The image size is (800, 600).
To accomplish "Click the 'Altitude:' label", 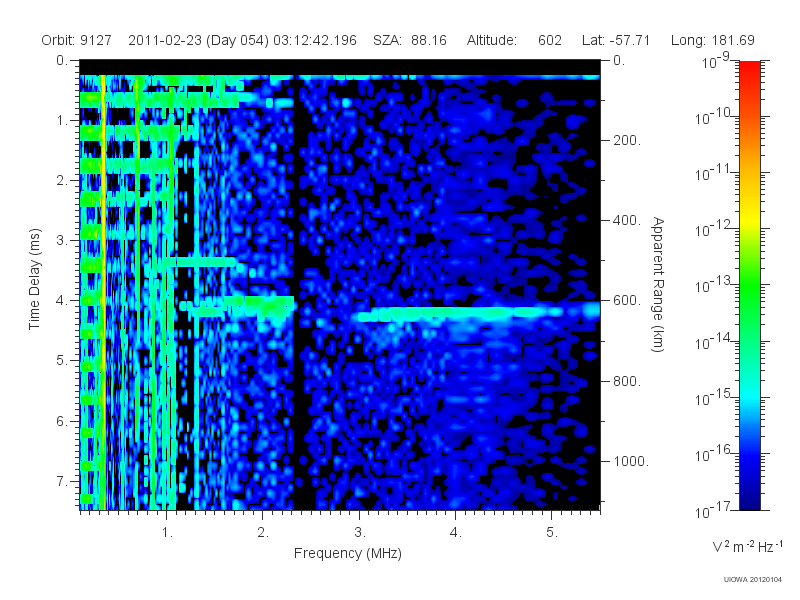I will tap(491, 40).
